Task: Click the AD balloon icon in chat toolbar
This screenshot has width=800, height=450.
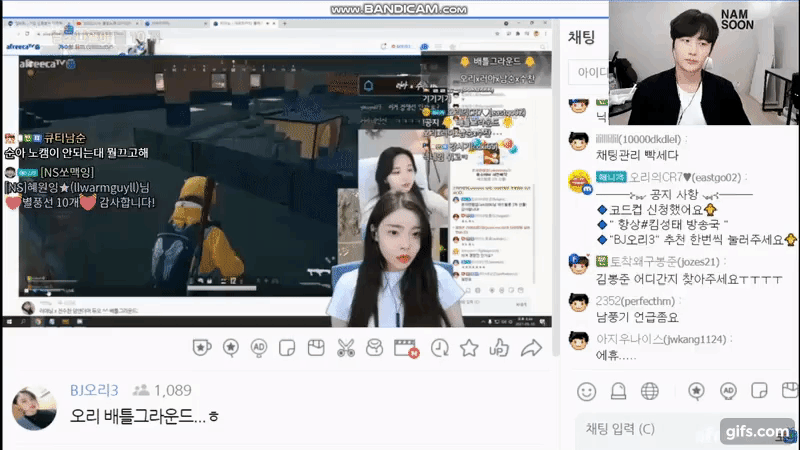Action: pos(728,391)
